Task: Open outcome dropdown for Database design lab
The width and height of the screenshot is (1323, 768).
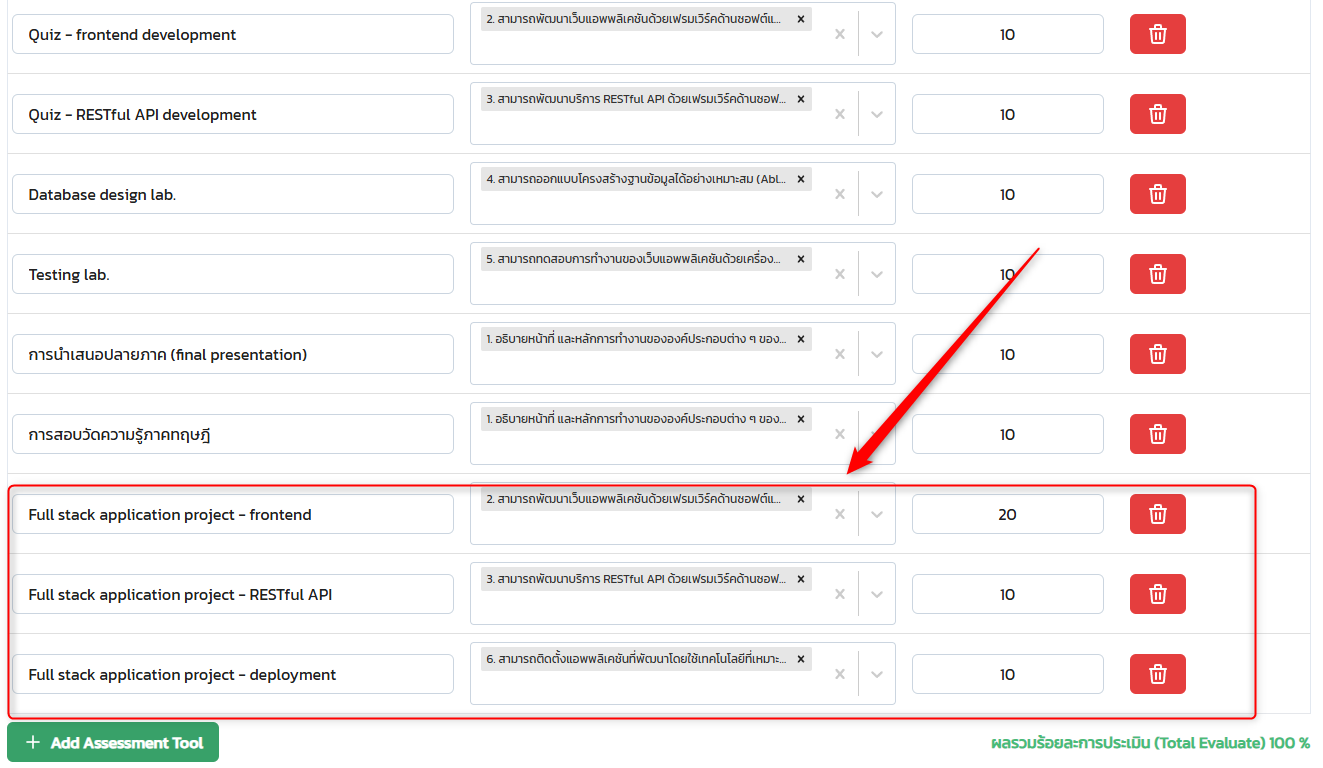Action: (877, 195)
